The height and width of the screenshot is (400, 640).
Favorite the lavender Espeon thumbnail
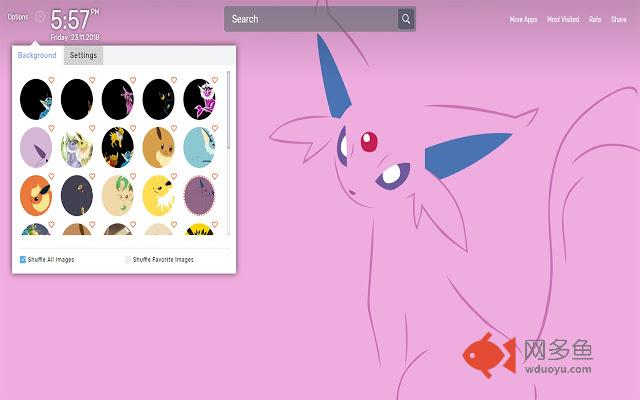(x=51, y=128)
